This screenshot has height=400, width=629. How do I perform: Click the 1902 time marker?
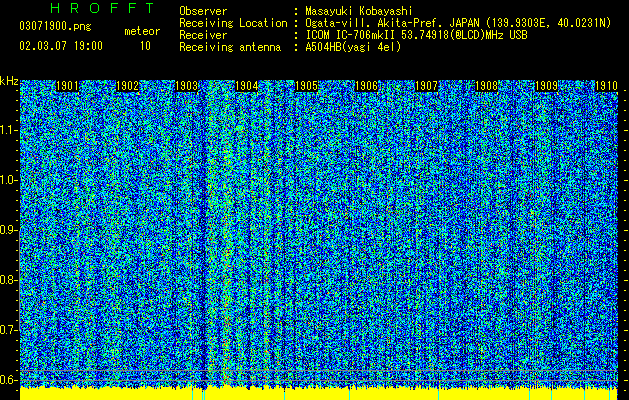[127, 86]
